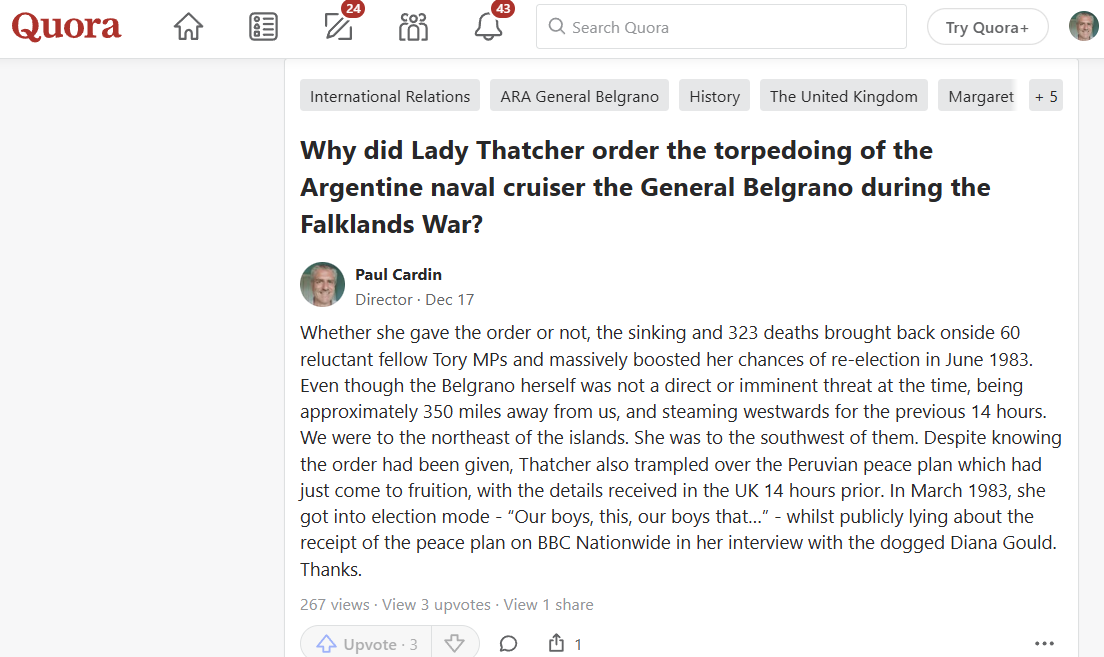Click Paul Cardin's author photo
The height and width of the screenshot is (657, 1104).
coord(322,285)
